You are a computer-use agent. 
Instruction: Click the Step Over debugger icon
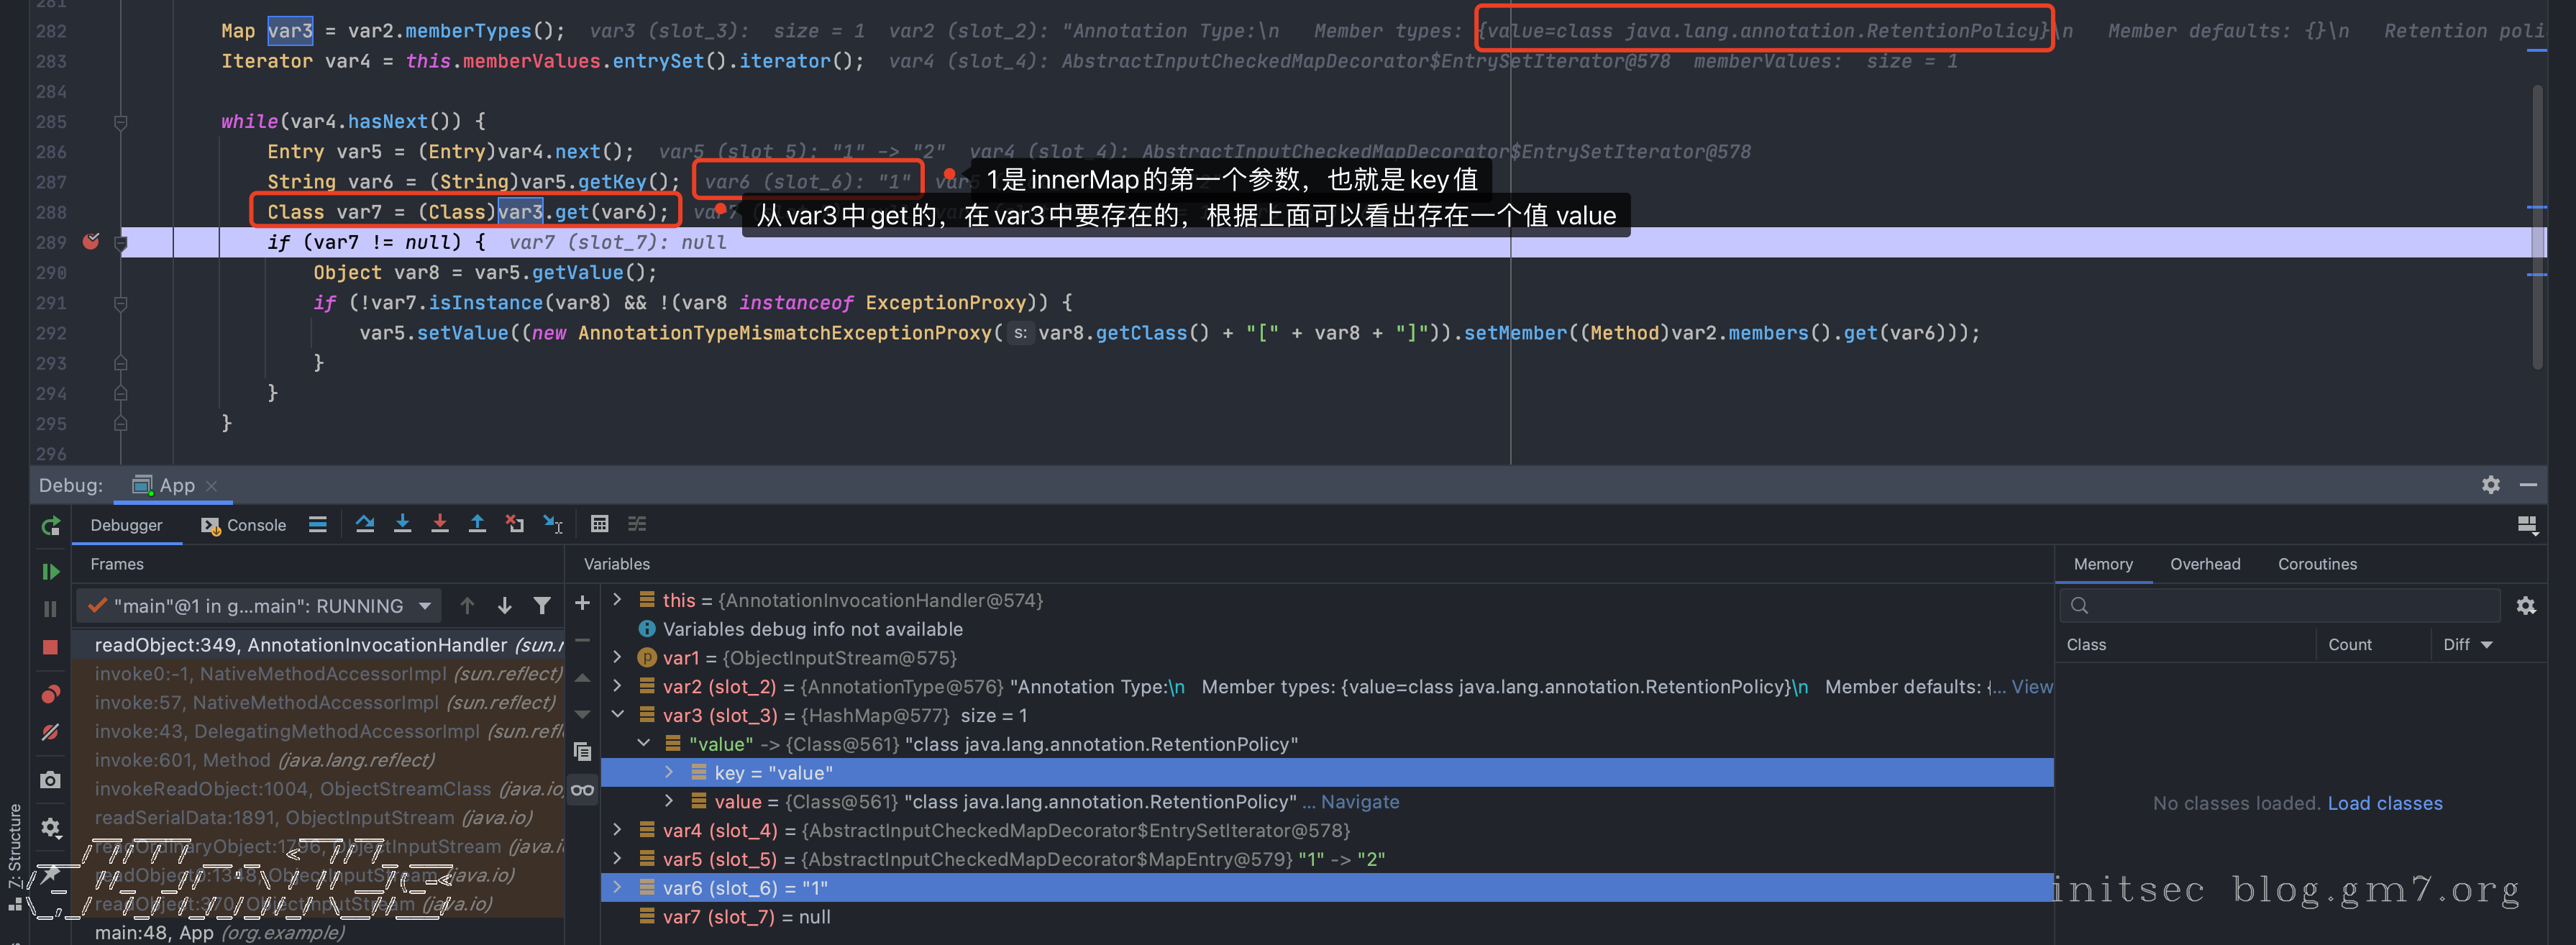pyautogui.click(x=364, y=524)
